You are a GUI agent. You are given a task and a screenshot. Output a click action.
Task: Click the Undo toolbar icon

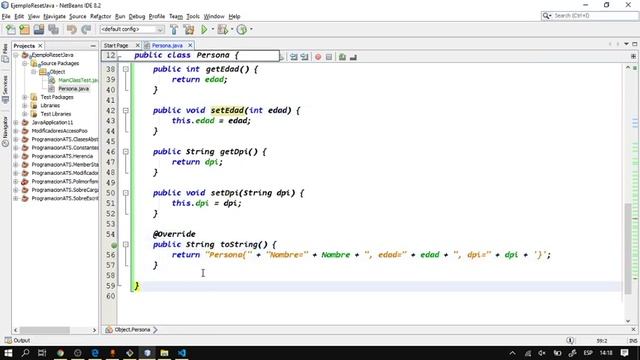coord(72,29)
